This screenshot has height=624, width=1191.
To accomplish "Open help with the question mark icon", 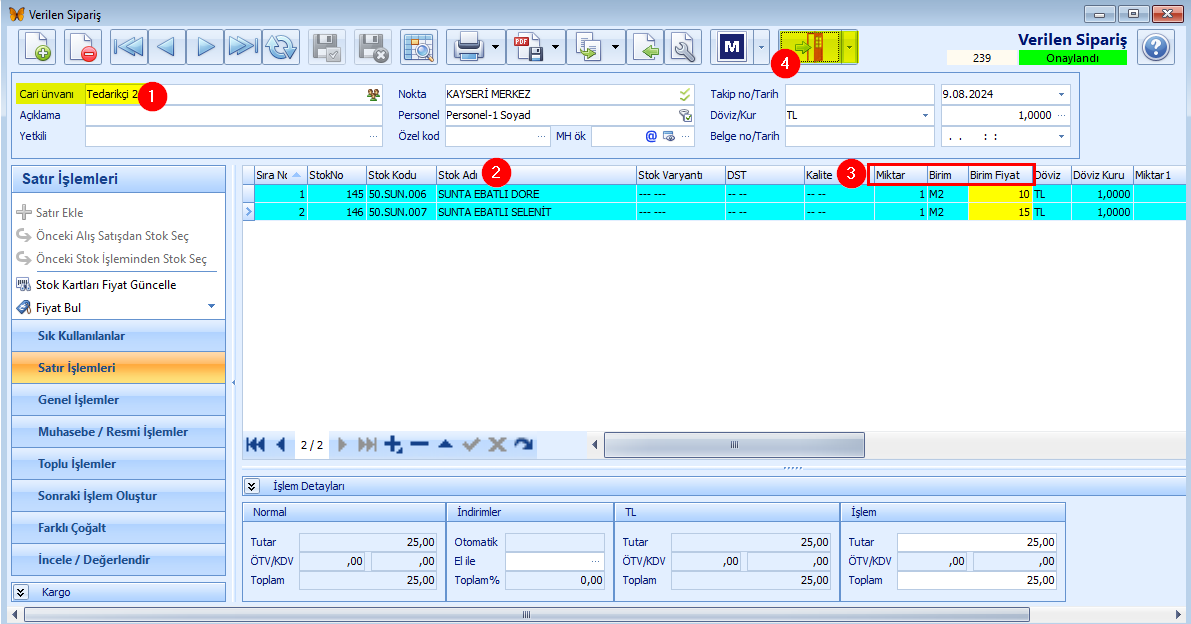I will pyautogui.click(x=1155, y=47).
